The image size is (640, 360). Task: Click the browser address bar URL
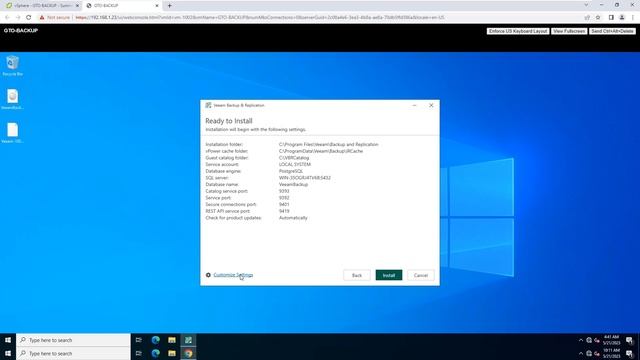pos(260,18)
